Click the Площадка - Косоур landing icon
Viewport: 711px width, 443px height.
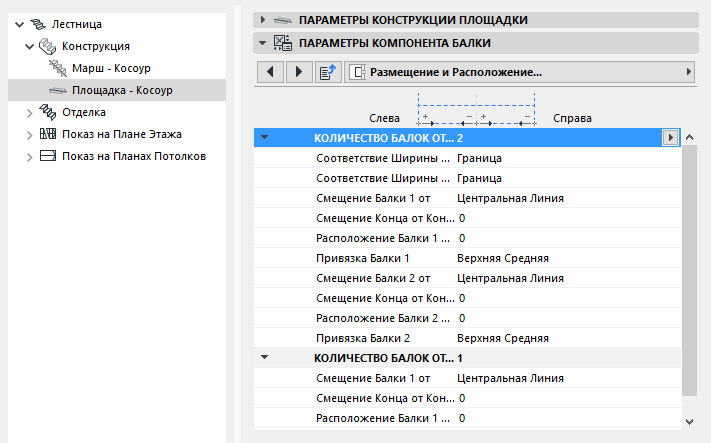pyautogui.click(x=58, y=91)
